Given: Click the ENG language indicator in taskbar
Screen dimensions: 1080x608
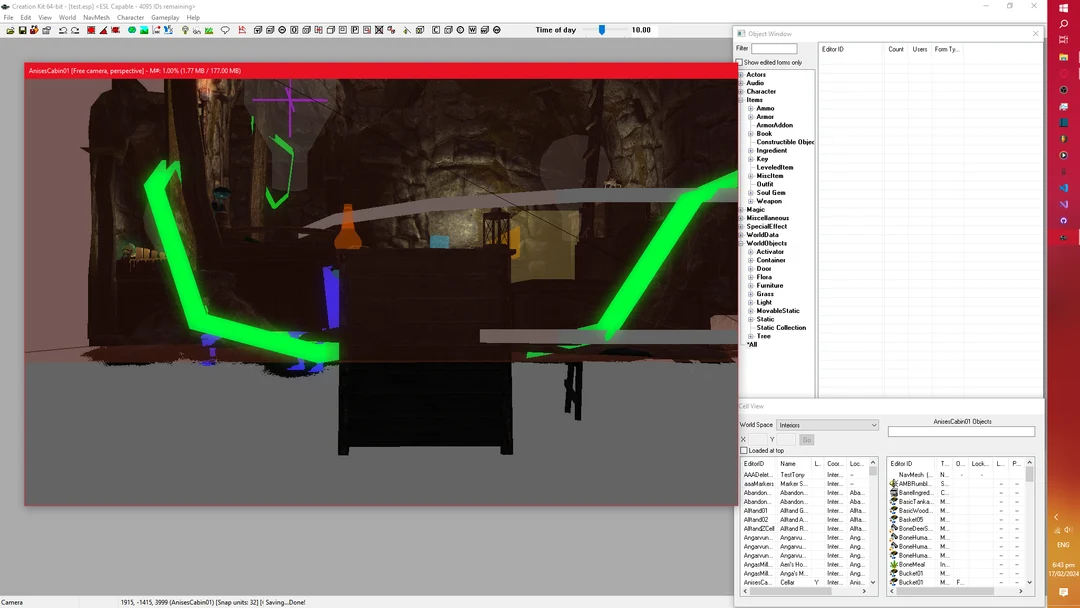Looking at the screenshot, I should click(1063, 545).
